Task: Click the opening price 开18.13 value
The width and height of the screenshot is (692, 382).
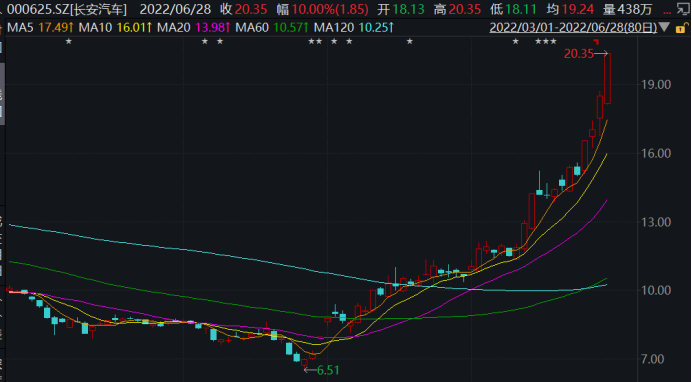Action: (x=400, y=9)
